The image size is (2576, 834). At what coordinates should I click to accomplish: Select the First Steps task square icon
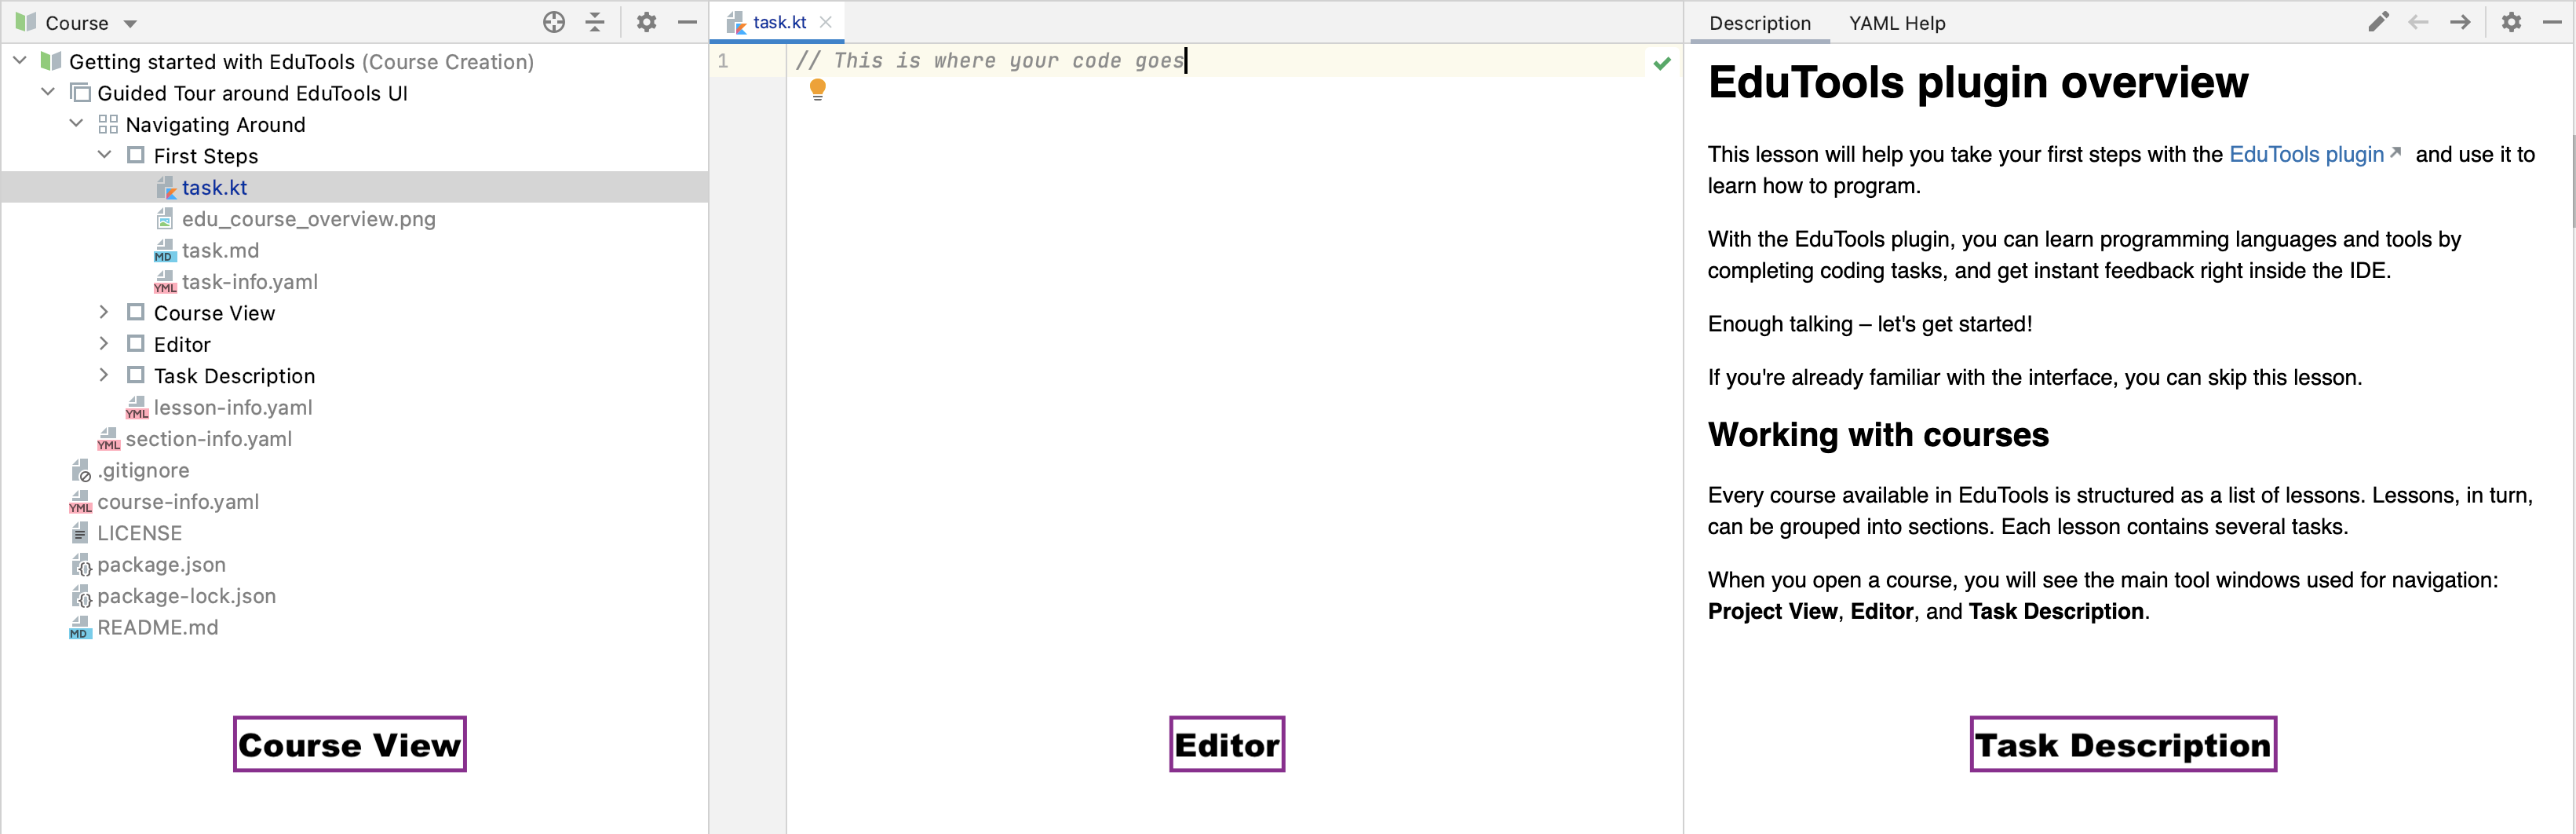click(x=136, y=155)
